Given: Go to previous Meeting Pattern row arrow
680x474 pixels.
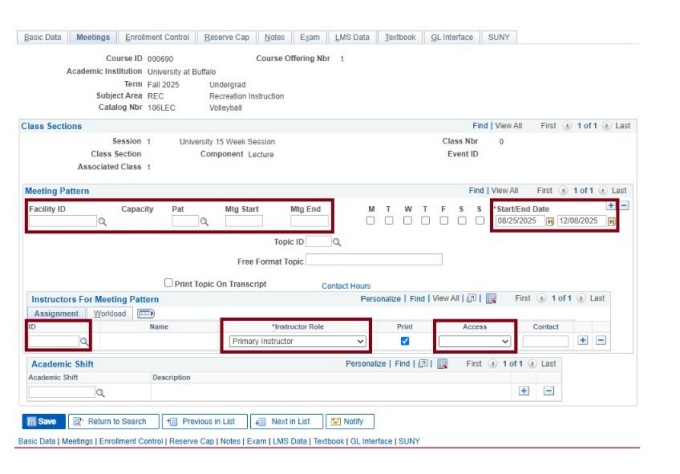Looking at the screenshot, I should point(563,190).
